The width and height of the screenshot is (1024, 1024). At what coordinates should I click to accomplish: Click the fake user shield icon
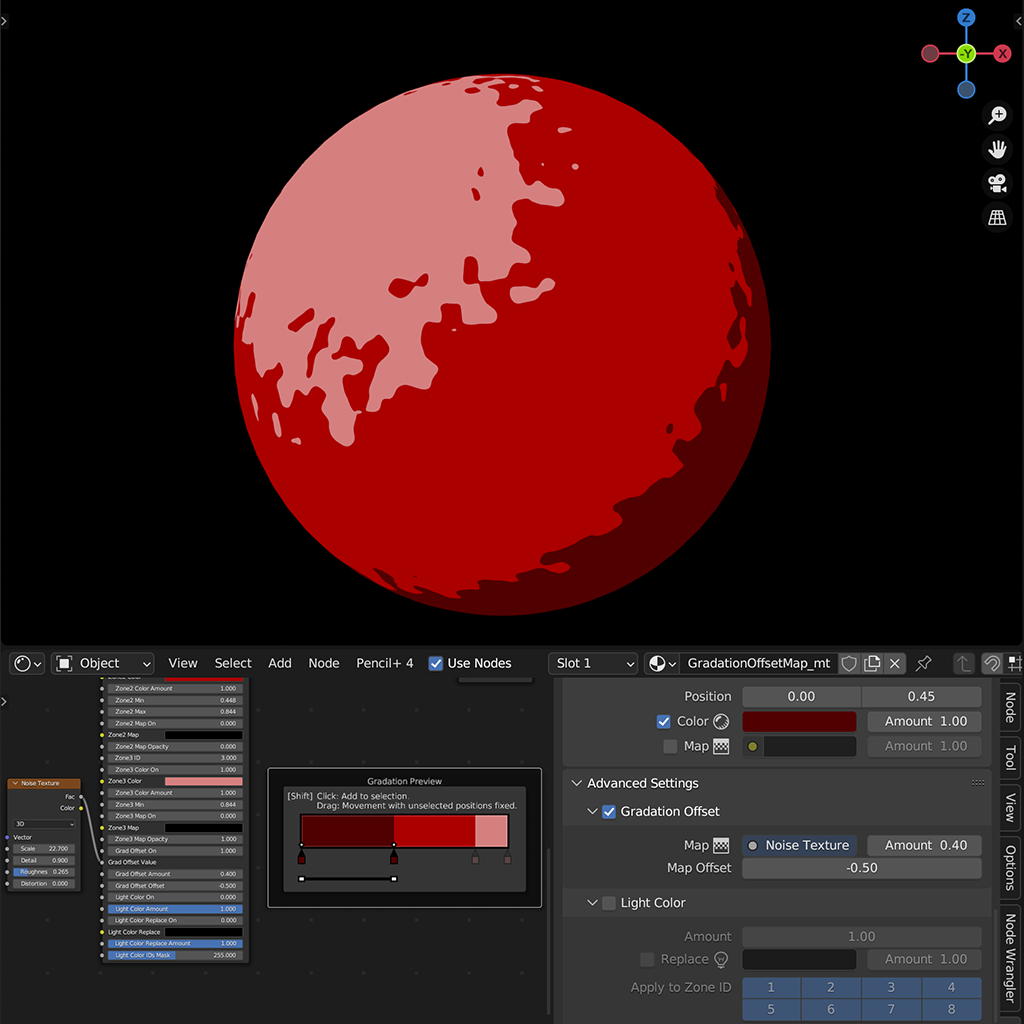point(849,663)
